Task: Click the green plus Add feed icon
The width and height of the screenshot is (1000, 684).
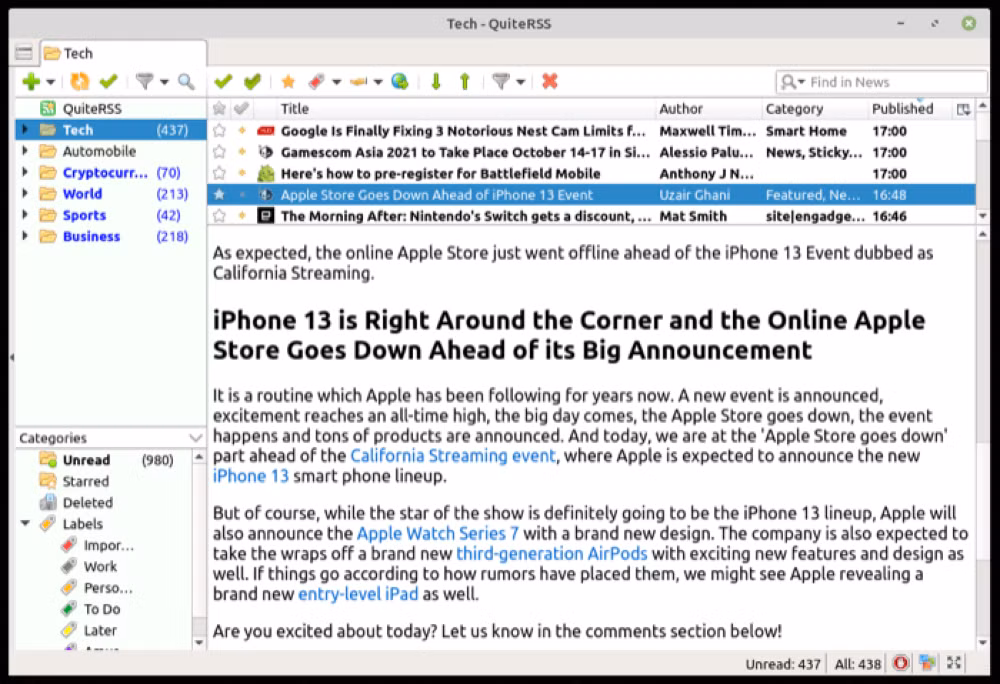Action: 31,82
